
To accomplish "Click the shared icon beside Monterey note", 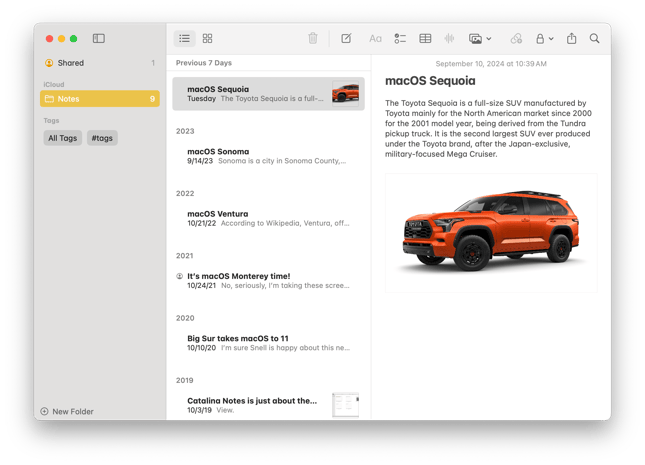I will point(179,276).
